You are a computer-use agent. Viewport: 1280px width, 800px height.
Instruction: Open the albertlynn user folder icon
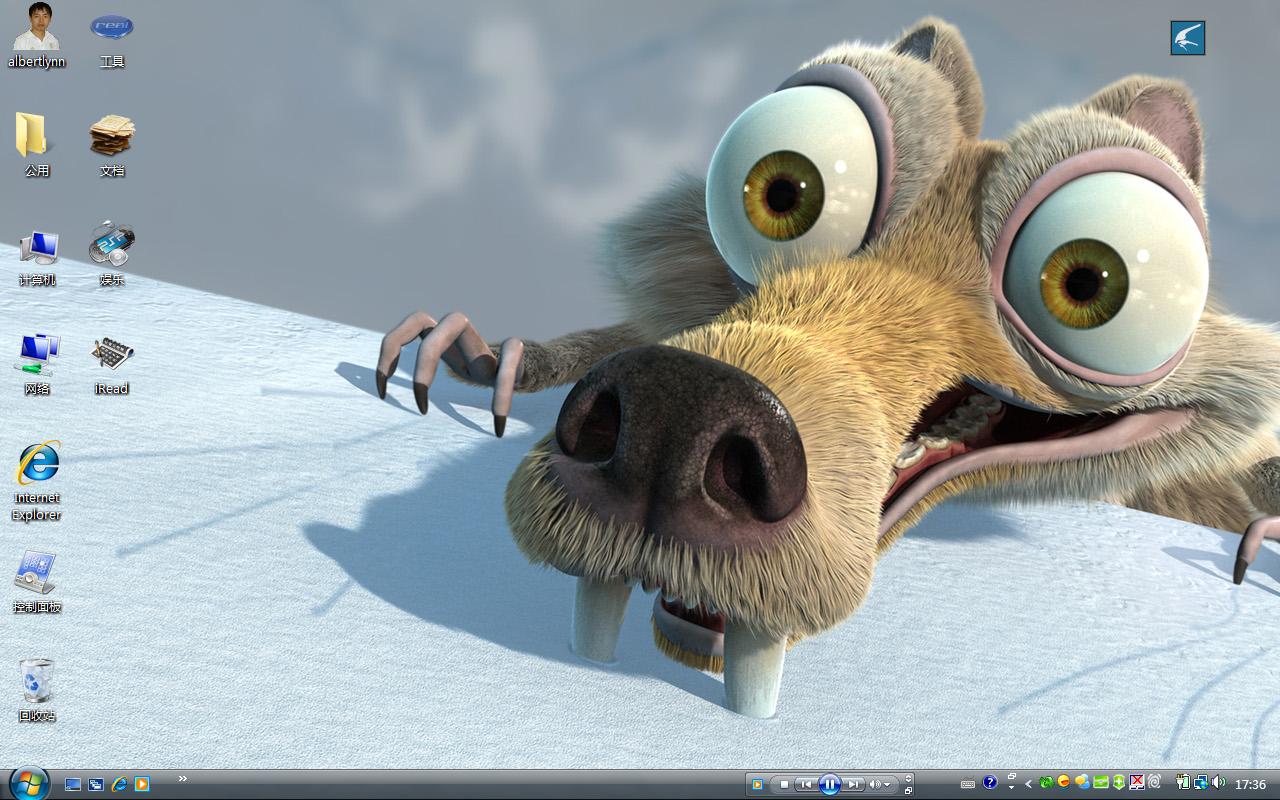click(37, 35)
